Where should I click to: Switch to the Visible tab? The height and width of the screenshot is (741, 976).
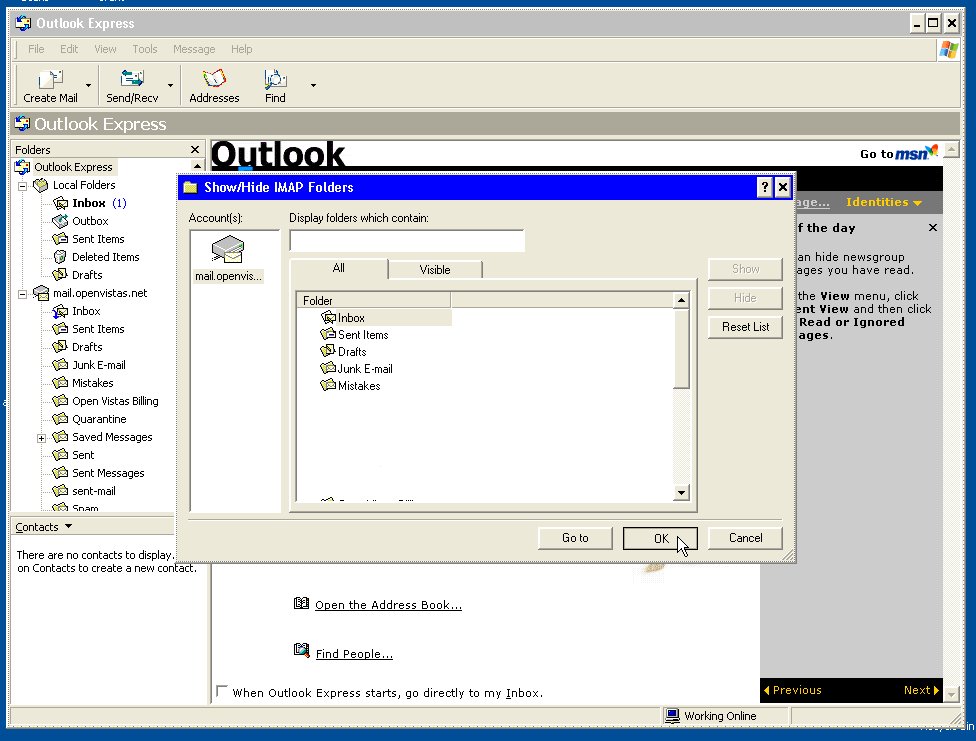(434, 270)
